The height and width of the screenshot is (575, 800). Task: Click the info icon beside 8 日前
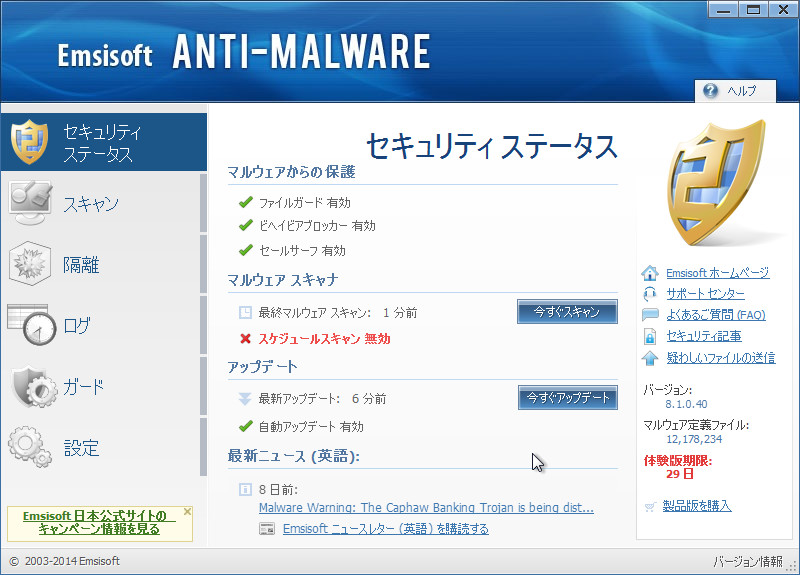[245, 490]
